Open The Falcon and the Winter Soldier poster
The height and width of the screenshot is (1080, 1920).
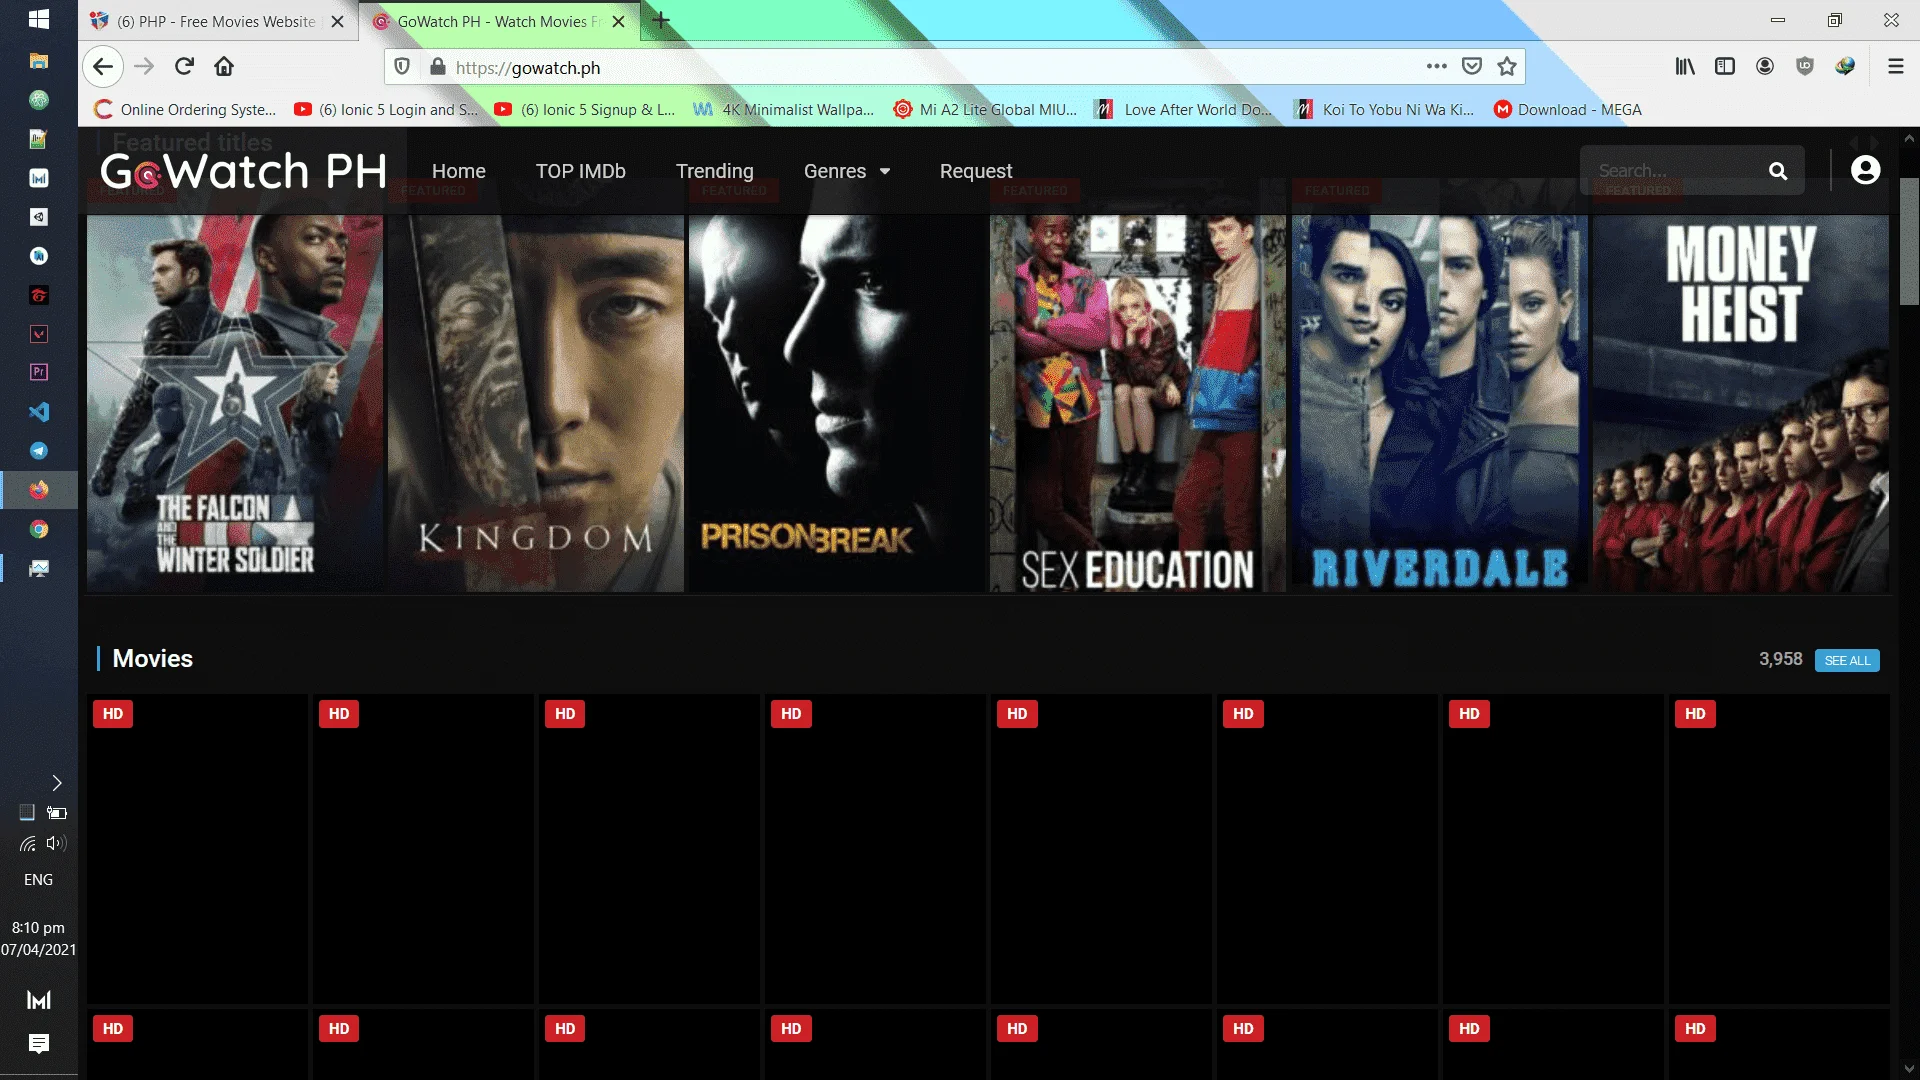coord(235,403)
